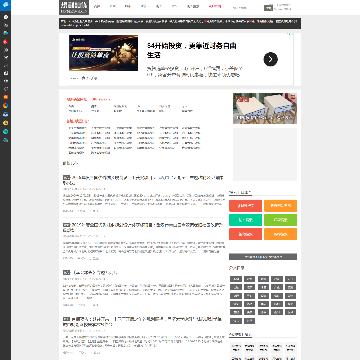Open the pink highlighted item in the top navigation
360x360 pixels.
coord(215,6)
